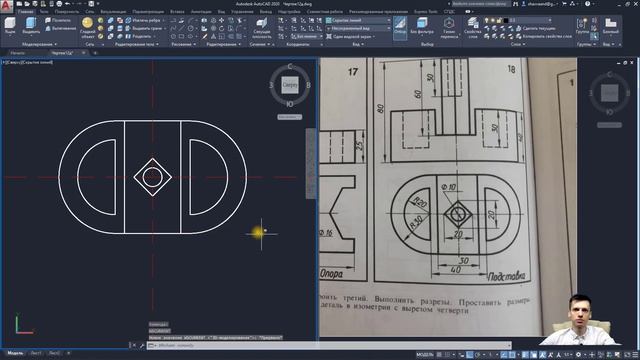Expand the Section (Сечение) panel

coord(260,44)
